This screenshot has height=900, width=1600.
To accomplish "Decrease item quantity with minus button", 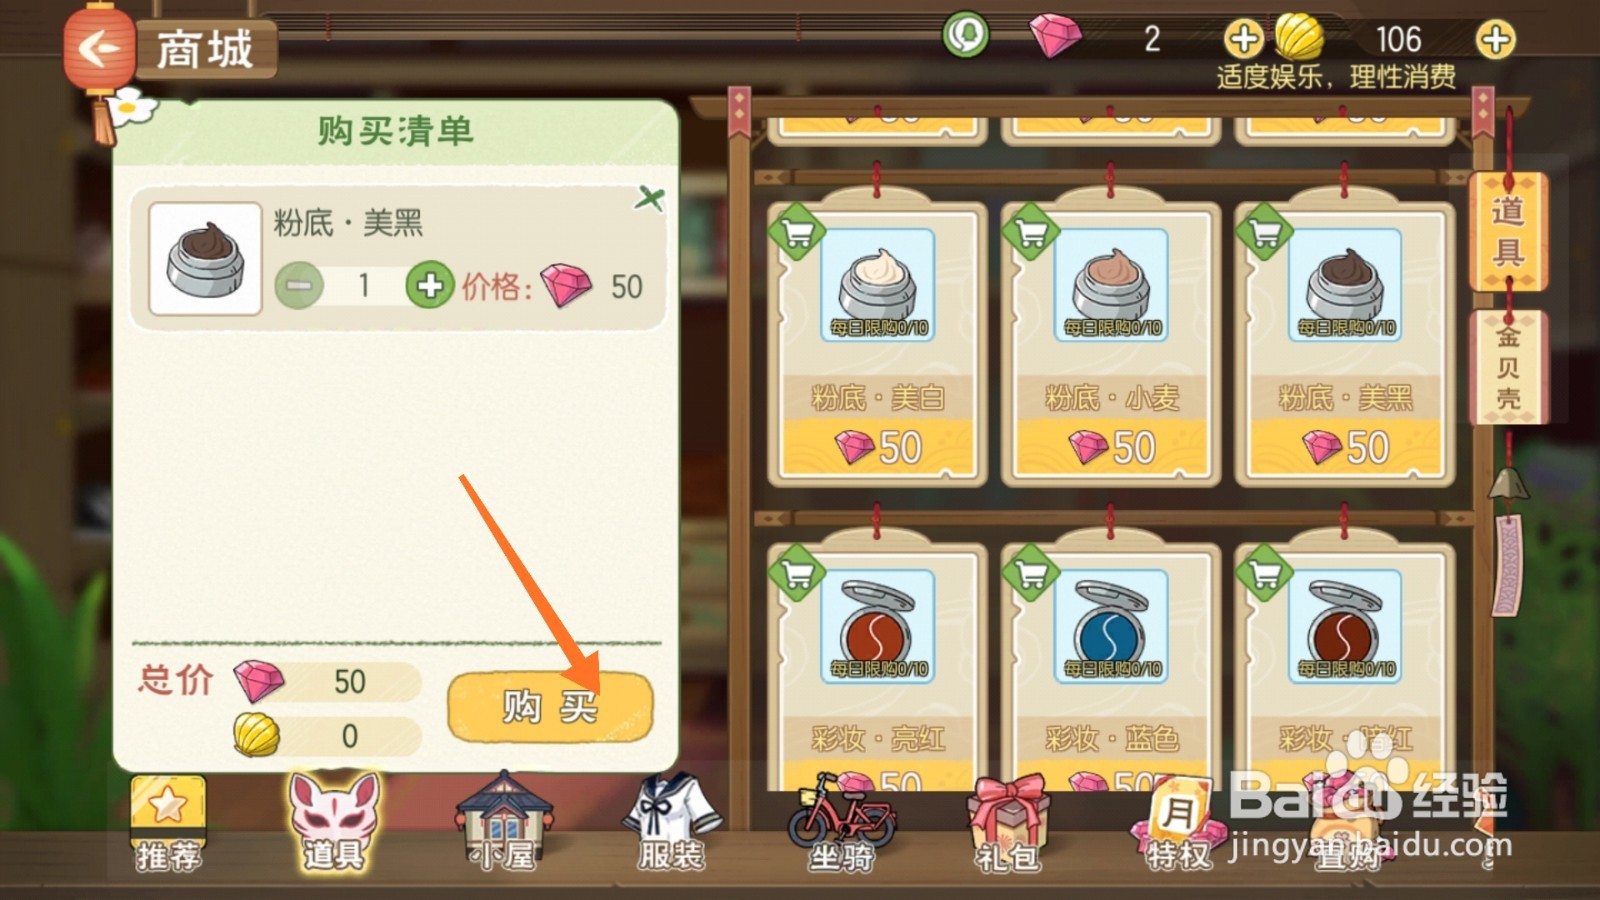I will [299, 287].
